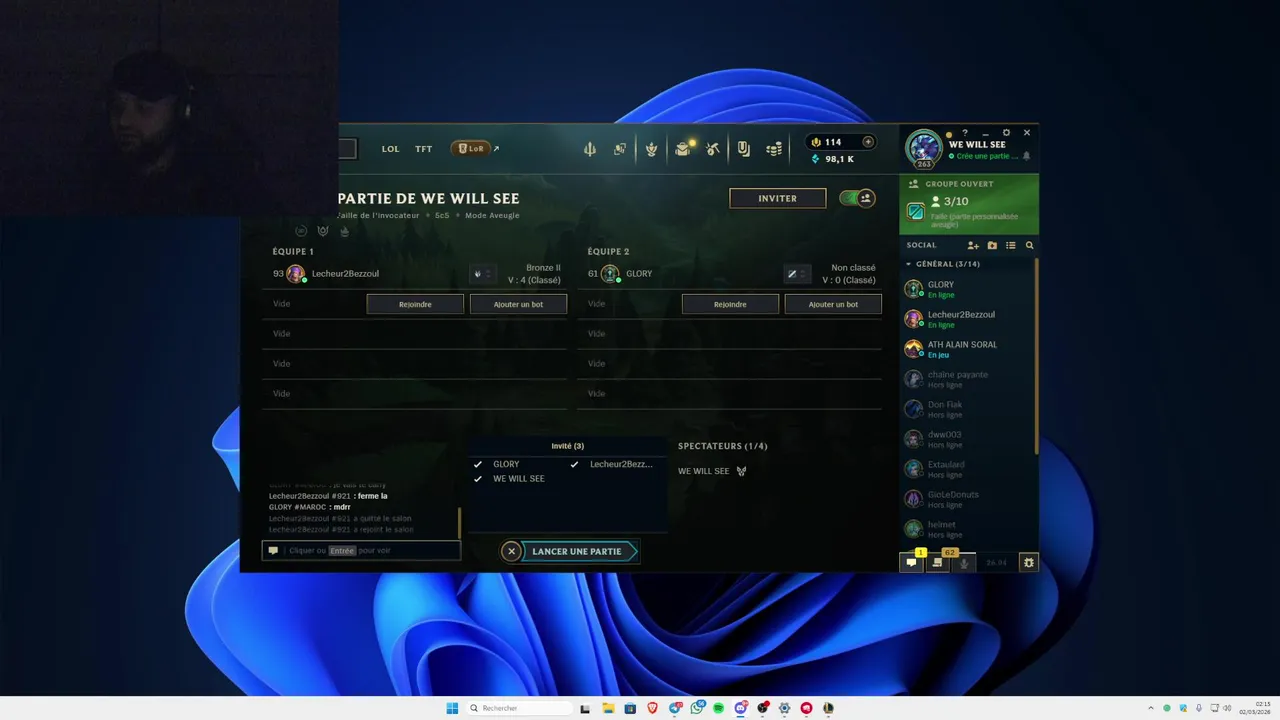Open the Clash trident icon
The image size is (1280, 720).
590,149
